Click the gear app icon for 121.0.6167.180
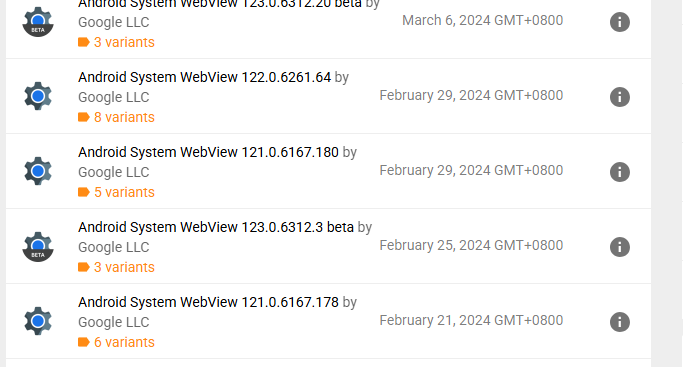 pyautogui.click(x=38, y=171)
